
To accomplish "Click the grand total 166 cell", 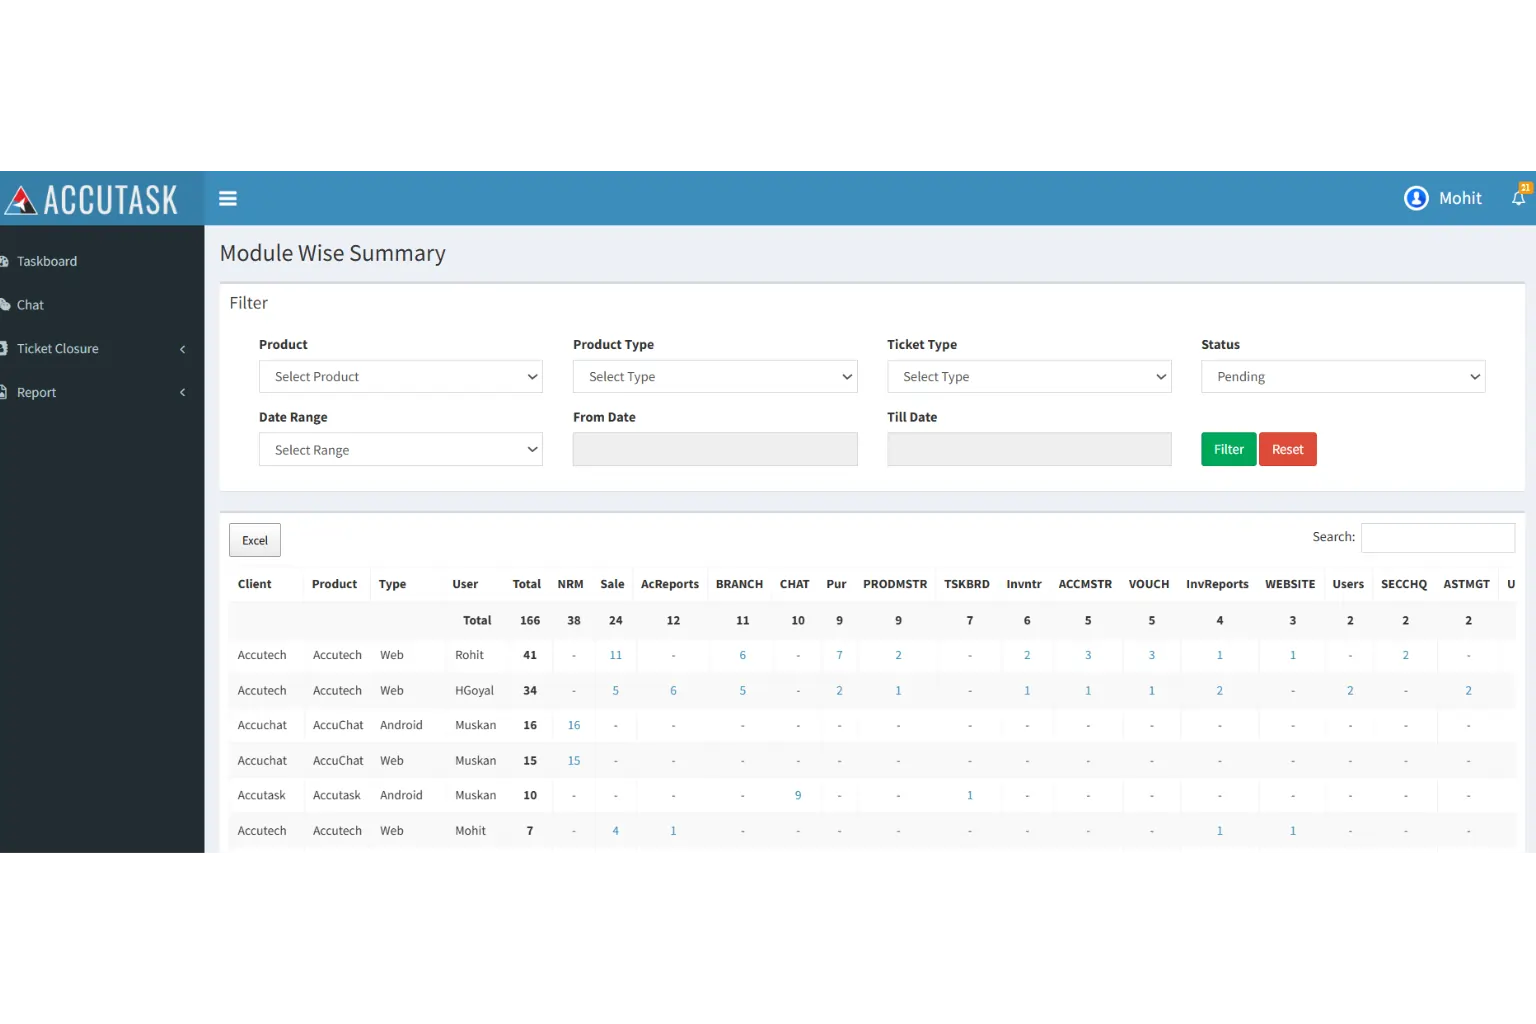I will point(530,620).
